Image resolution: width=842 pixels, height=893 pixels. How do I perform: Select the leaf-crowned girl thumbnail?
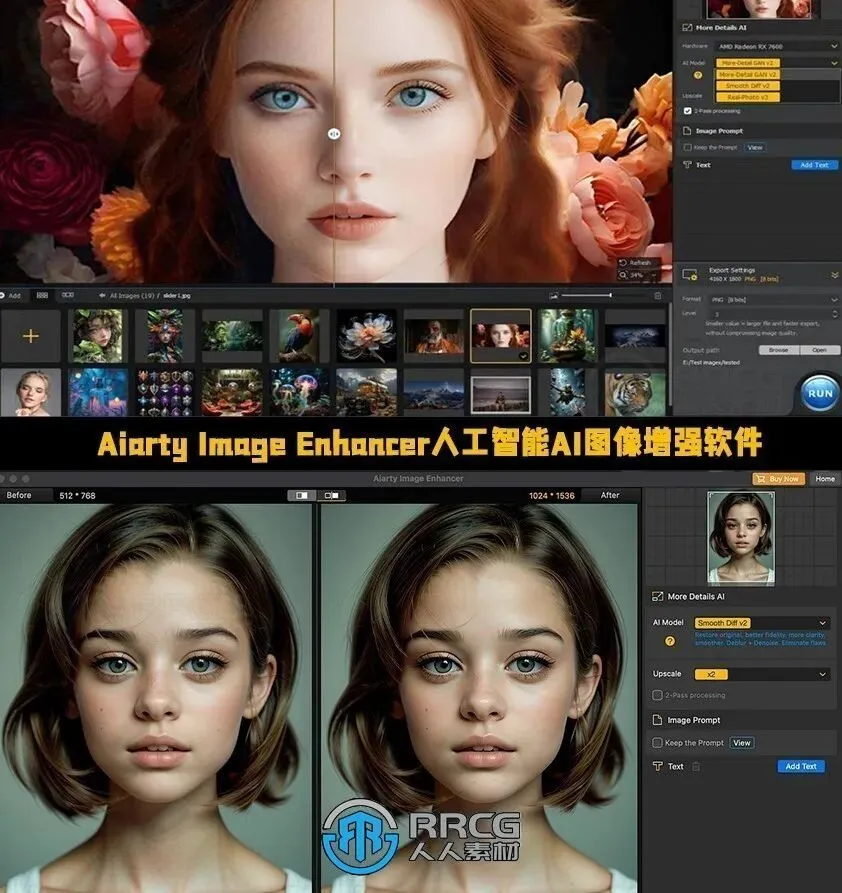[x=97, y=336]
